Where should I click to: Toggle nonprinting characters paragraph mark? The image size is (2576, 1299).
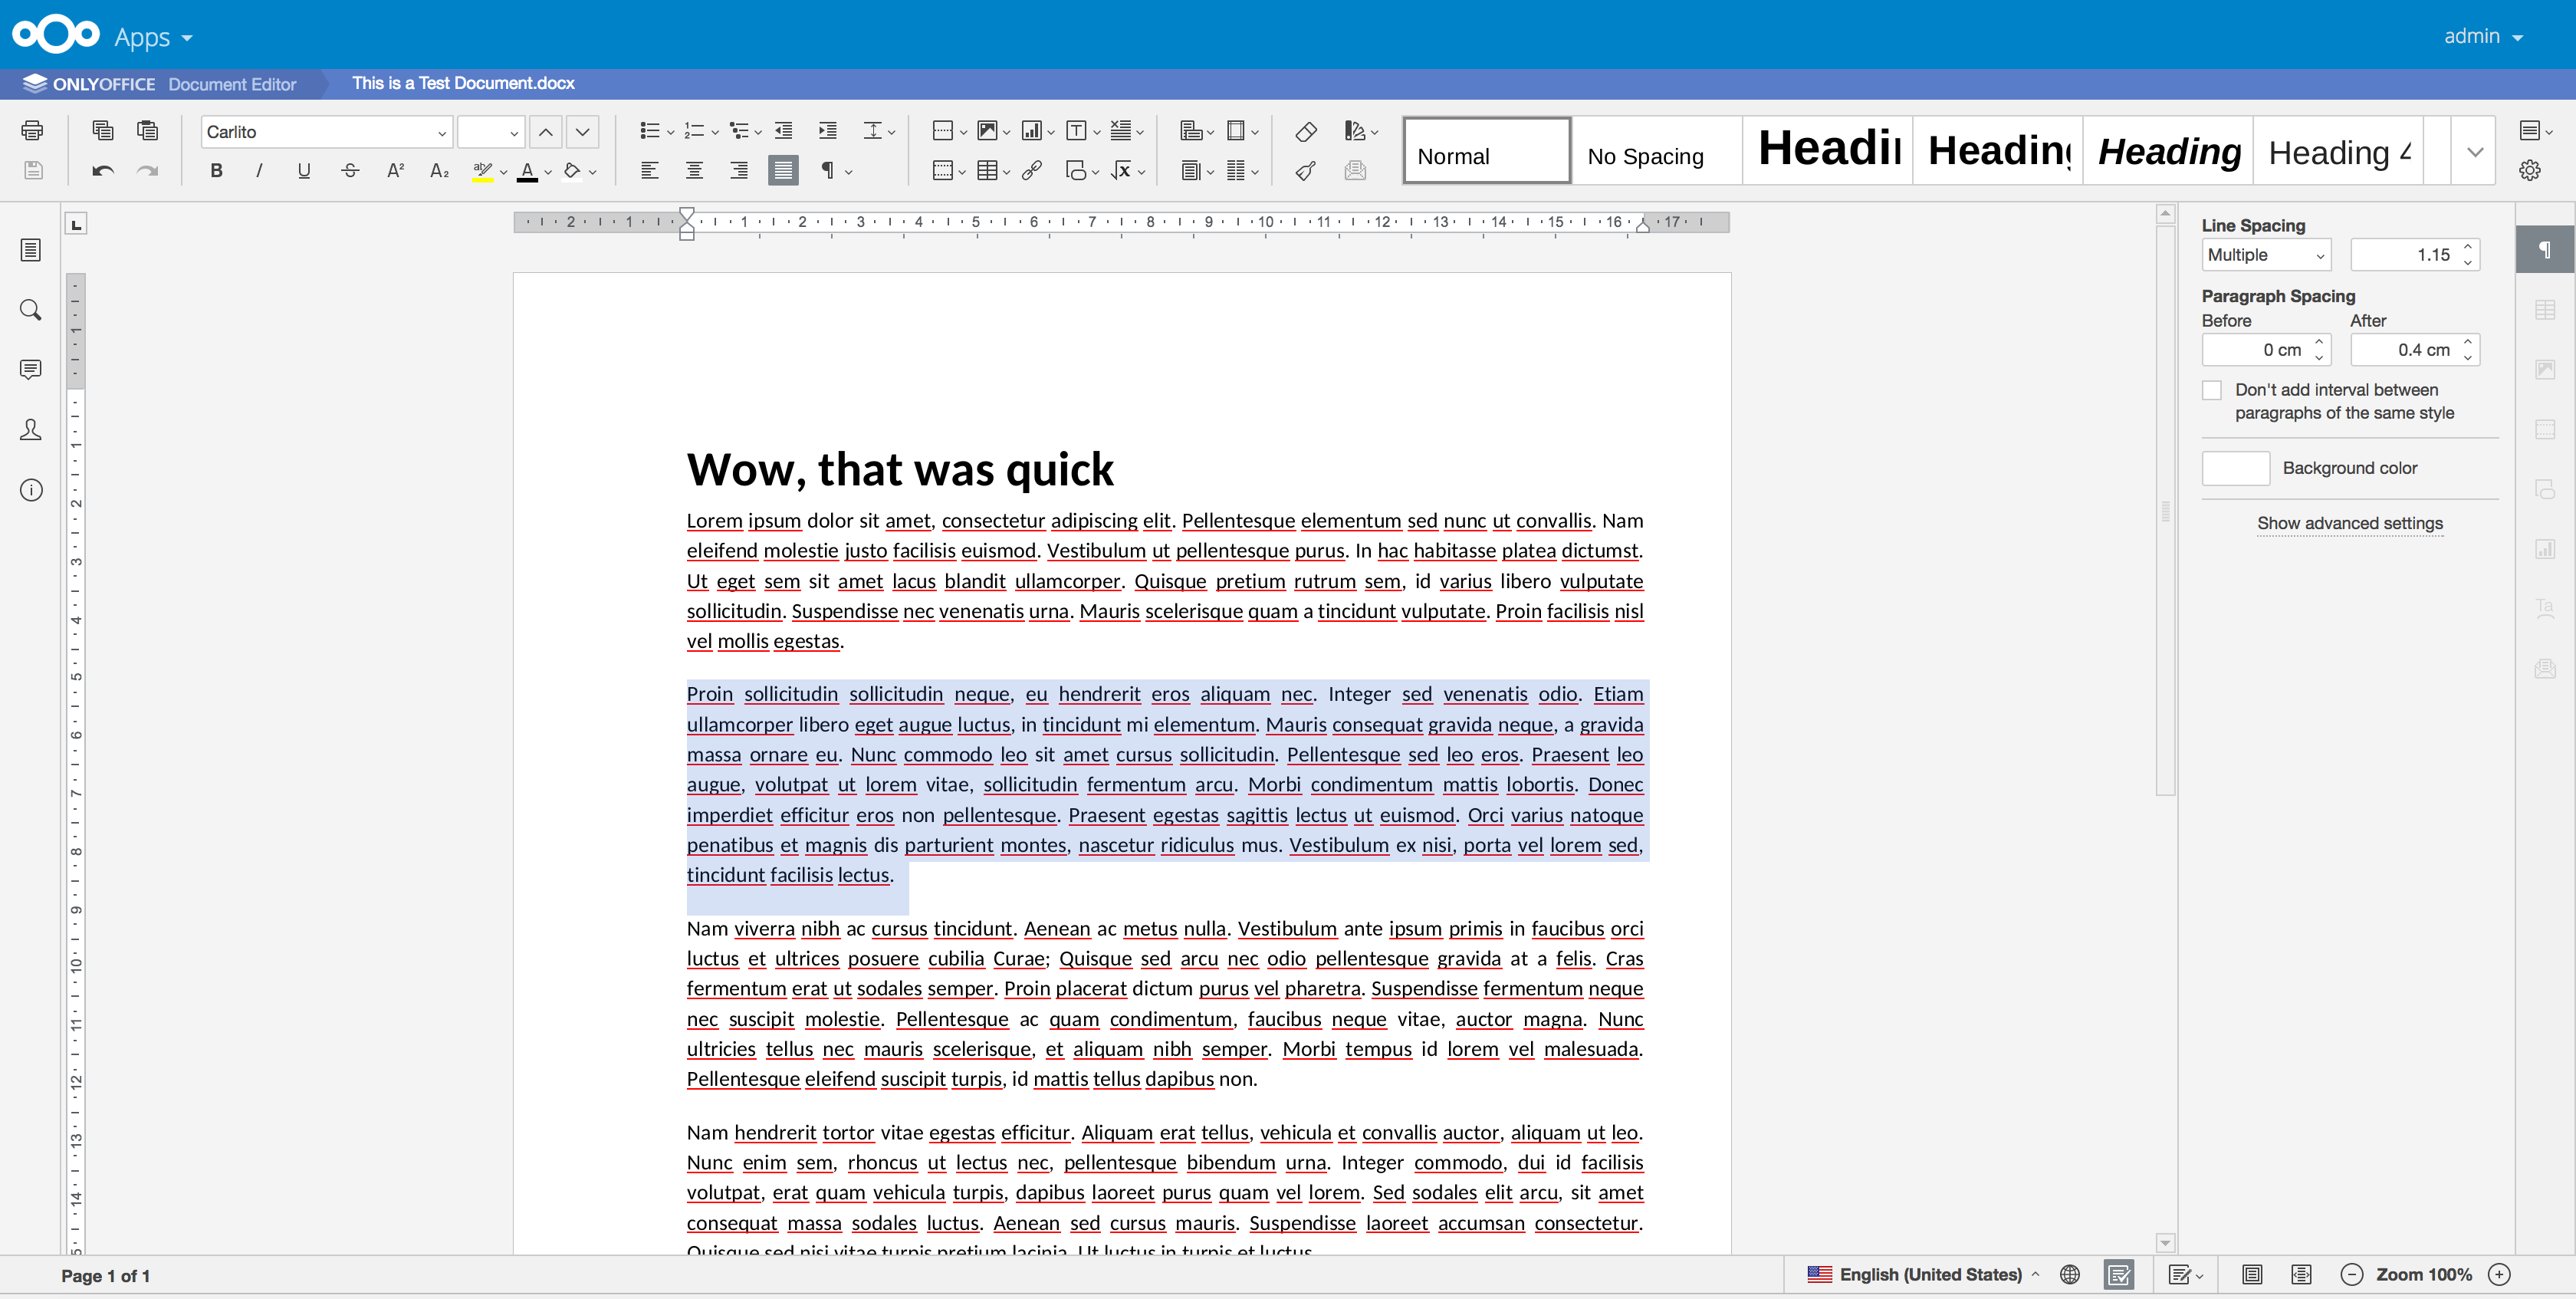[x=828, y=171]
